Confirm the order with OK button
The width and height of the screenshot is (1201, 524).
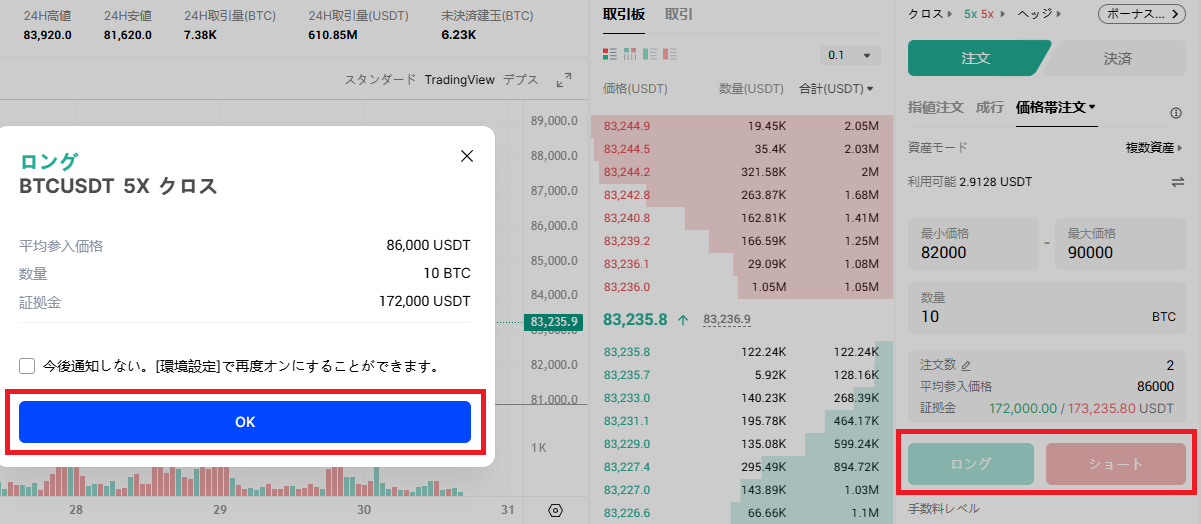[x=245, y=422]
